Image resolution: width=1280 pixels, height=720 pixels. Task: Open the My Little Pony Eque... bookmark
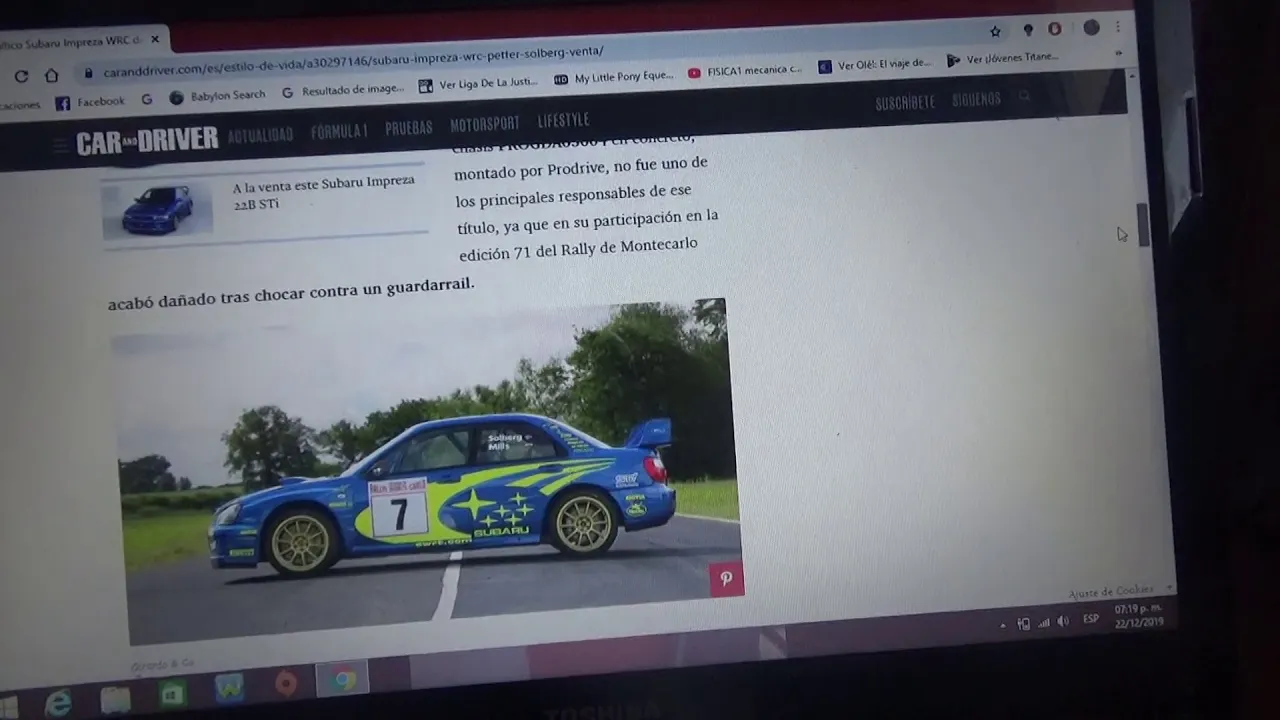614,78
